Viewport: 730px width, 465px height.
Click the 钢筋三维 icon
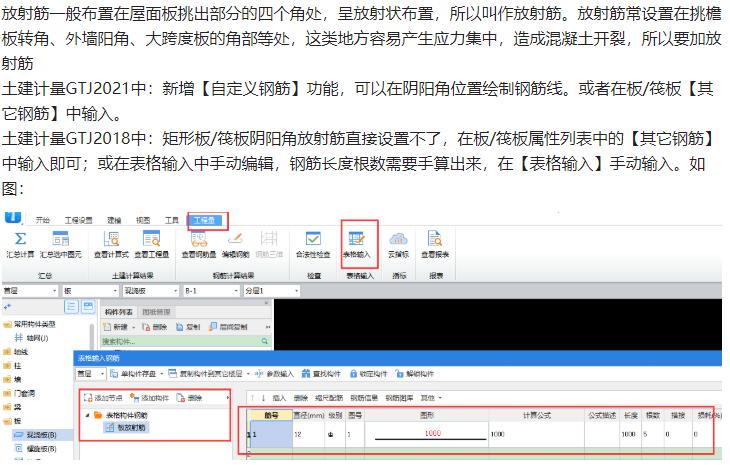pyautogui.click(x=269, y=239)
